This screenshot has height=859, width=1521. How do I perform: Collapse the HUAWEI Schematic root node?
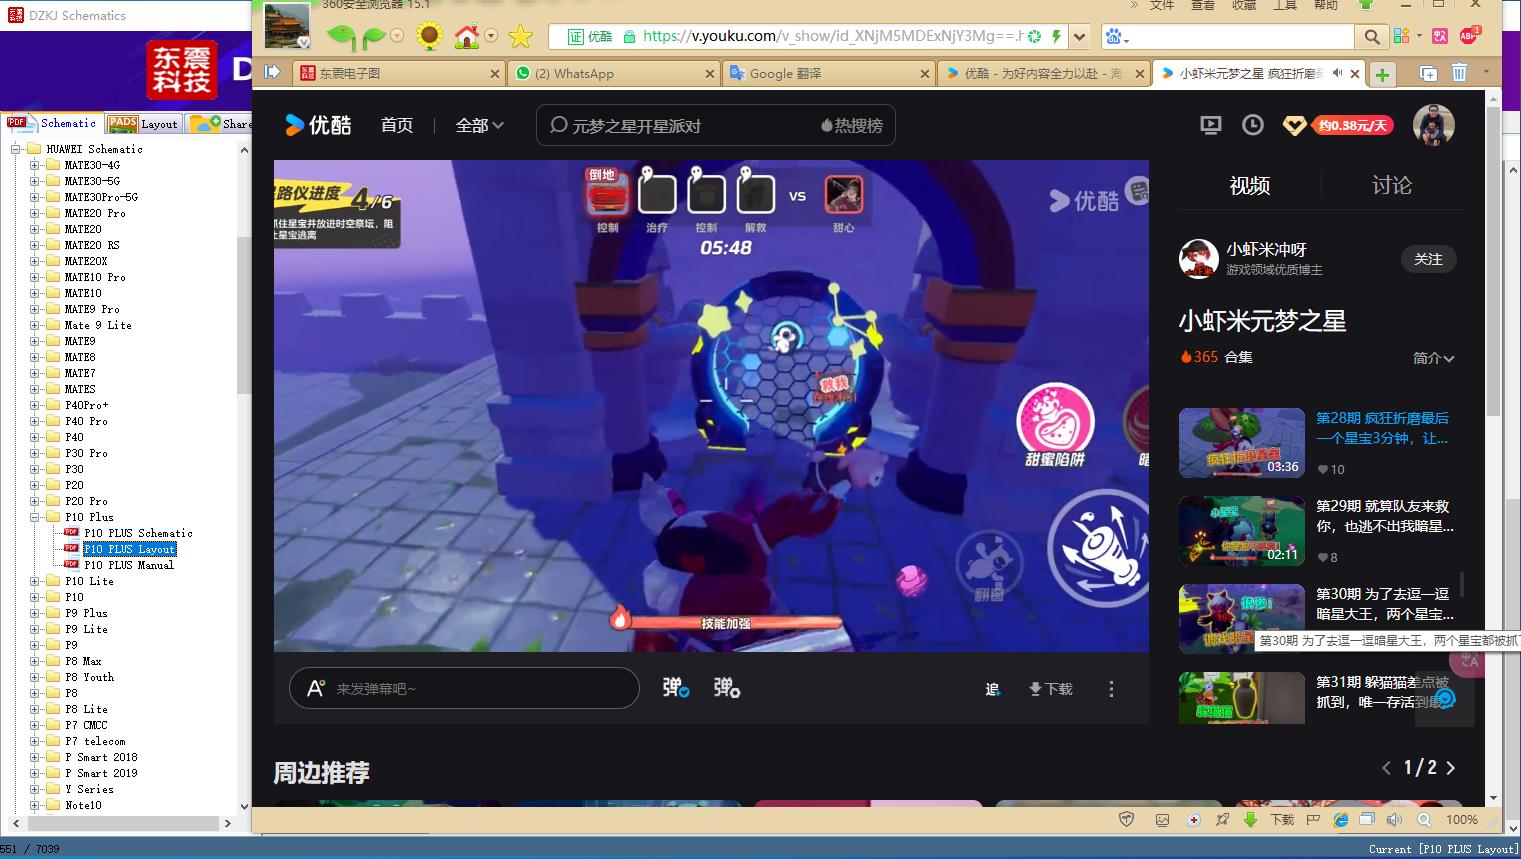point(16,149)
